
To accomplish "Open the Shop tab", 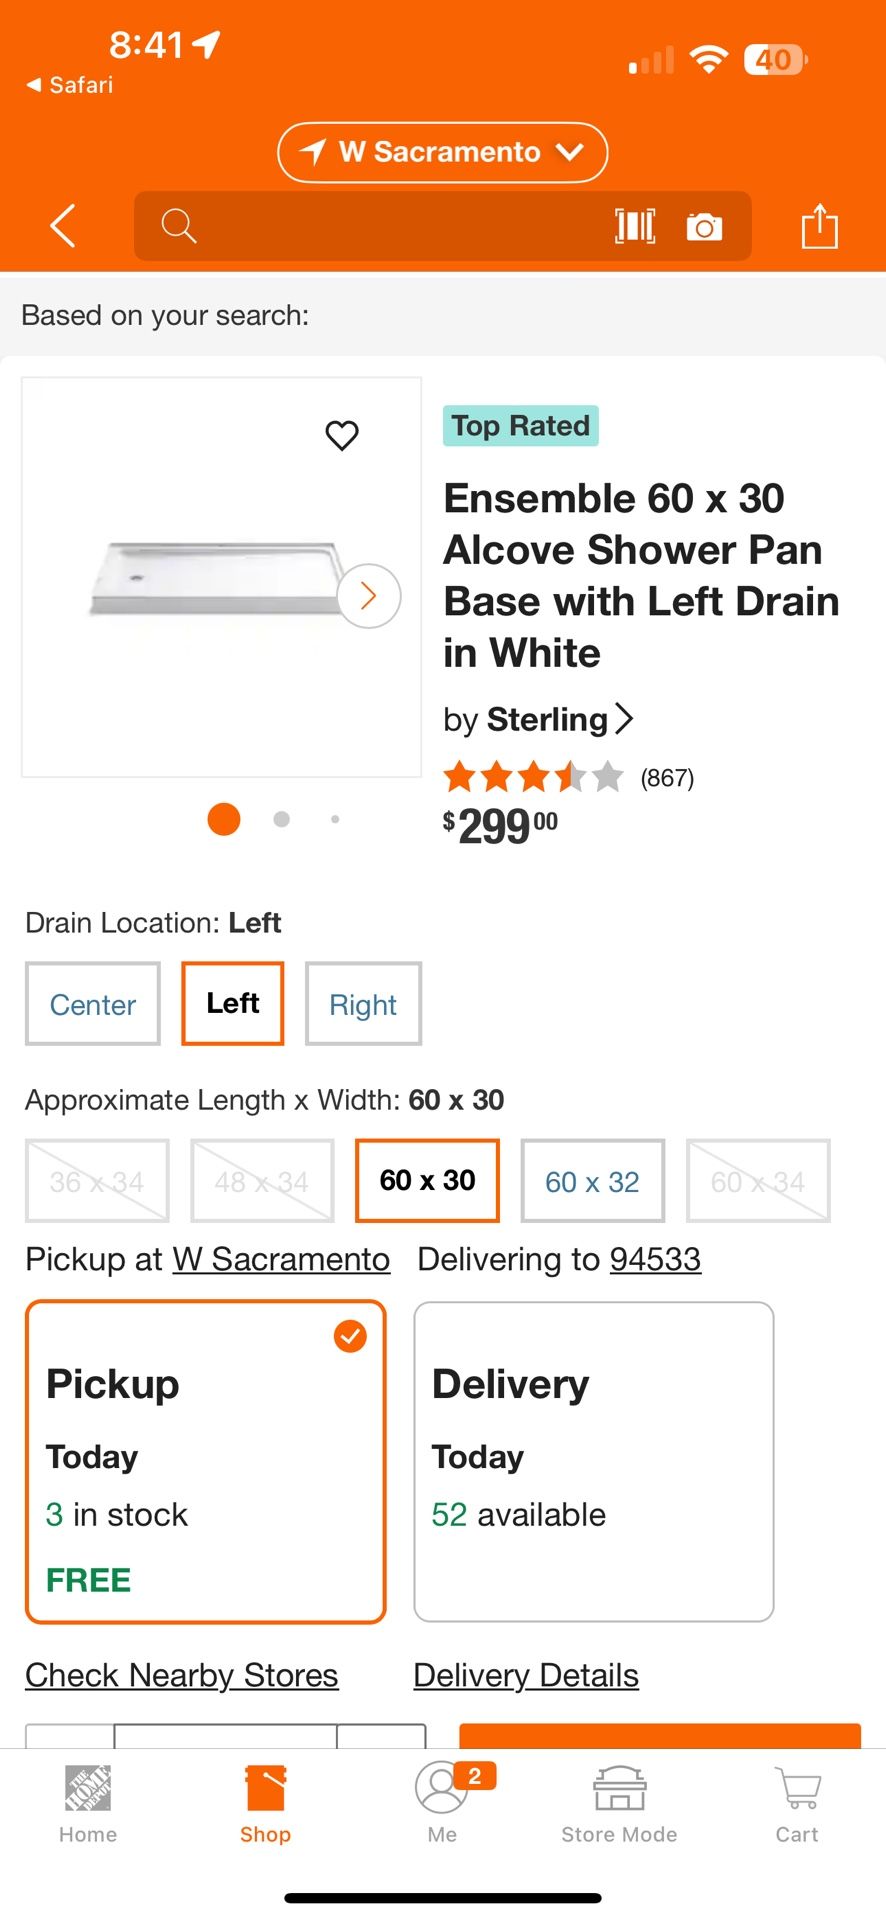I will coord(265,1800).
